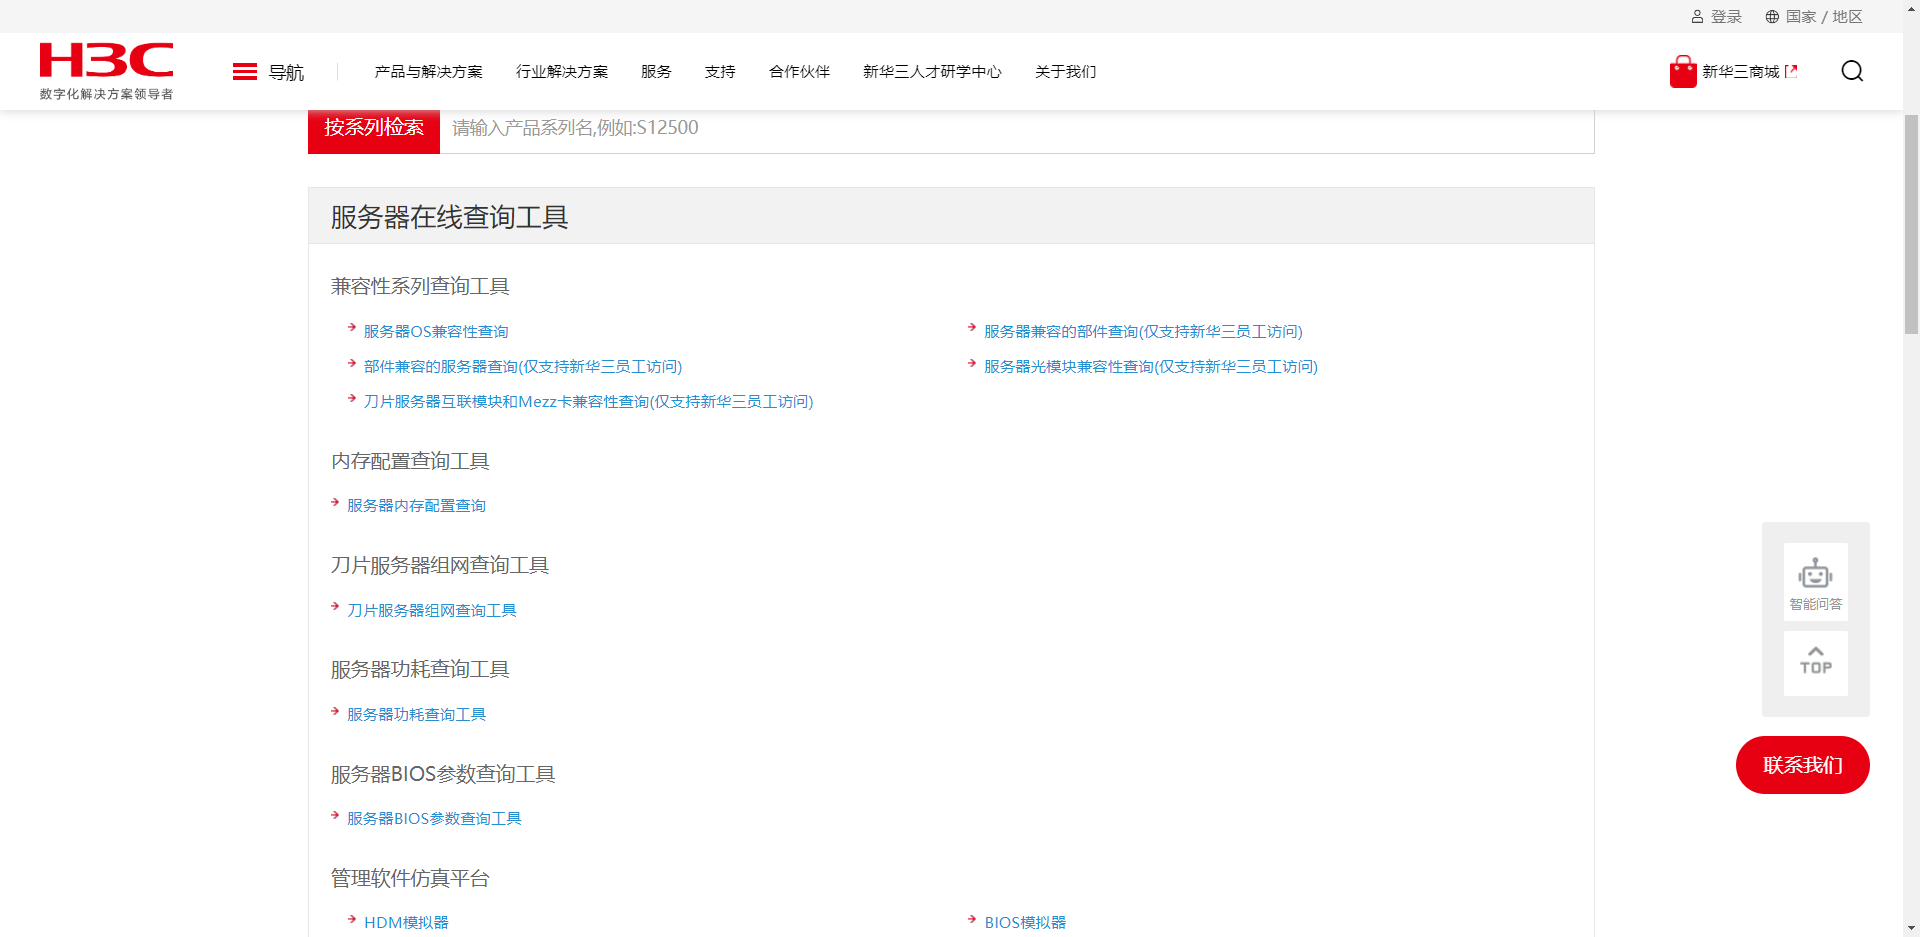Open 服务器BIOS参数查询工具 link
Screen dimensions: 1920x937
tap(434, 819)
